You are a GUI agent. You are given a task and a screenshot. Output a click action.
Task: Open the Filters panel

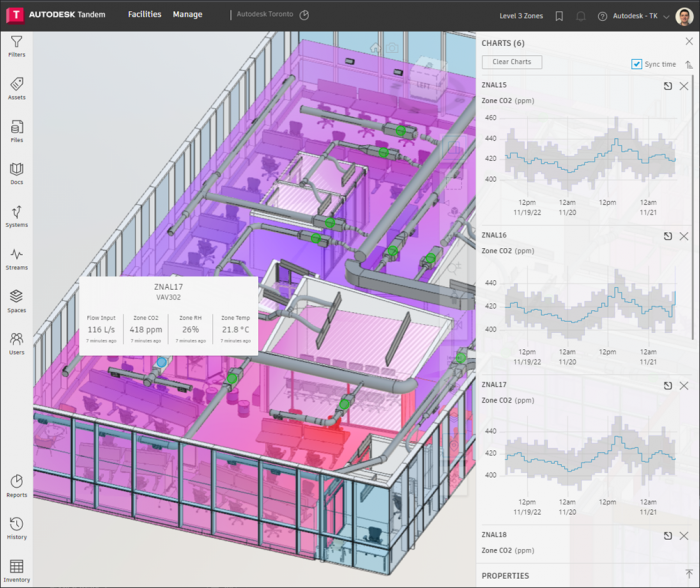(17, 46)
